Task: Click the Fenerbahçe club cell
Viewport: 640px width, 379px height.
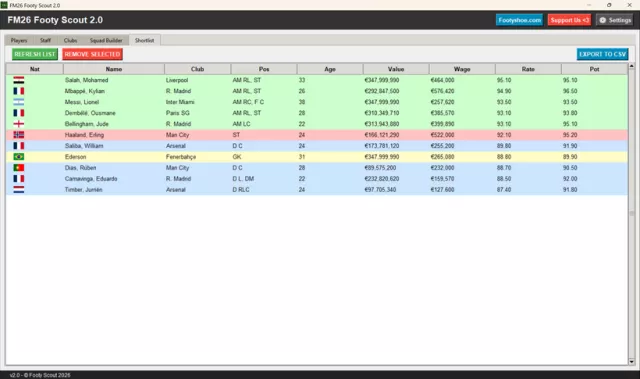Action: 181,157
